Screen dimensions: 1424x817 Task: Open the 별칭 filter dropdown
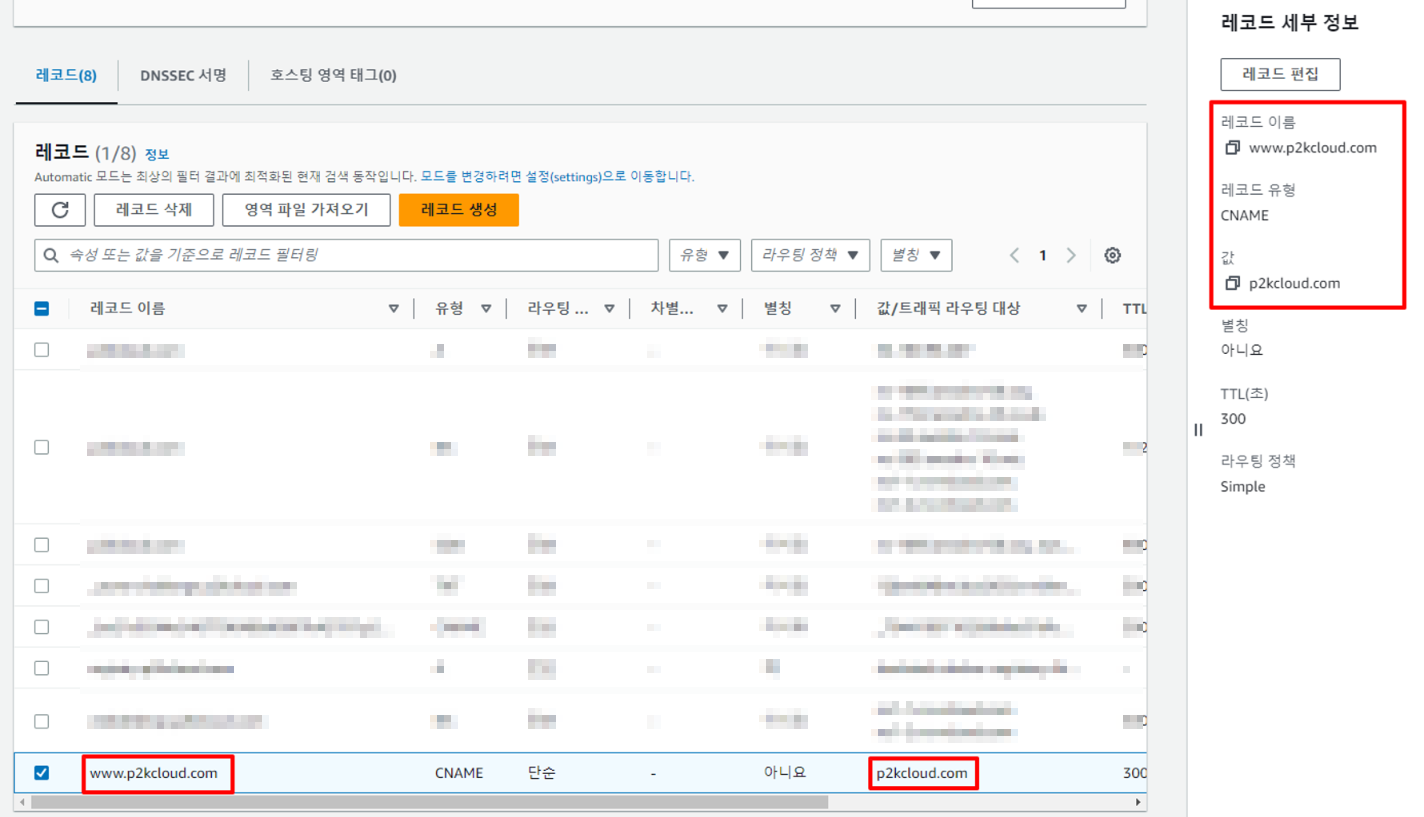[916, 256]
